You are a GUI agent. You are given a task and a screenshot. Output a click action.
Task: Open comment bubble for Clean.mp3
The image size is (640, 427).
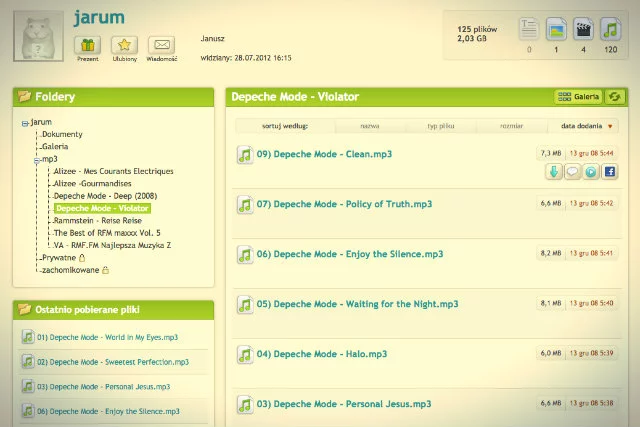coord(572,172)
